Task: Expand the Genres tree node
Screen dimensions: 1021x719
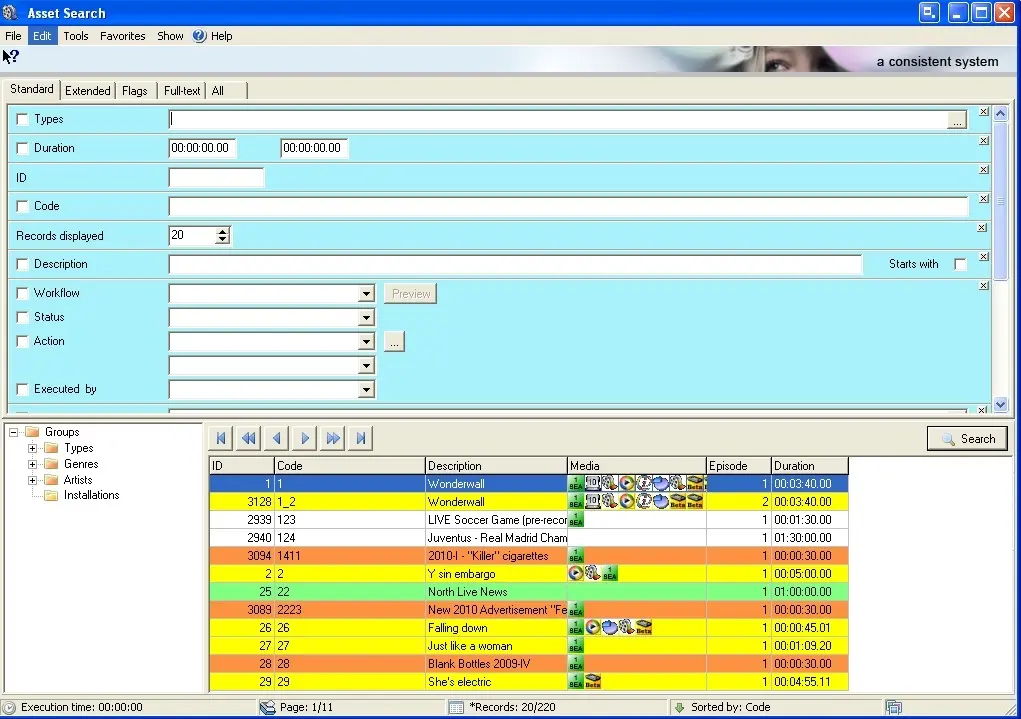Action: [32, 464]
